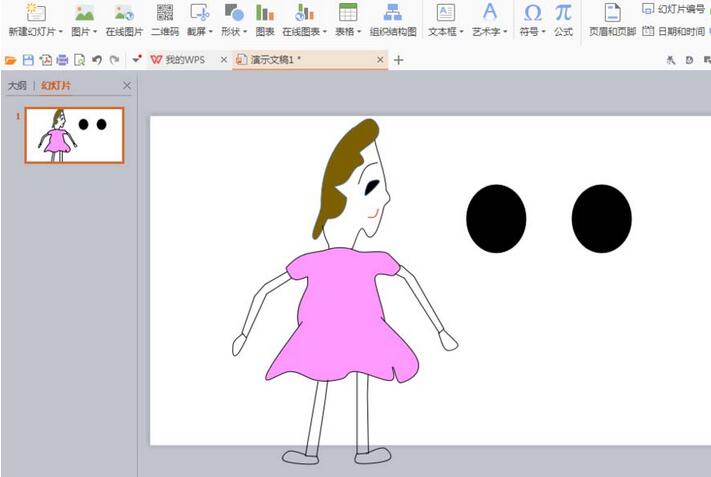Close the slide thumbnail side panel

click(126, 86)
